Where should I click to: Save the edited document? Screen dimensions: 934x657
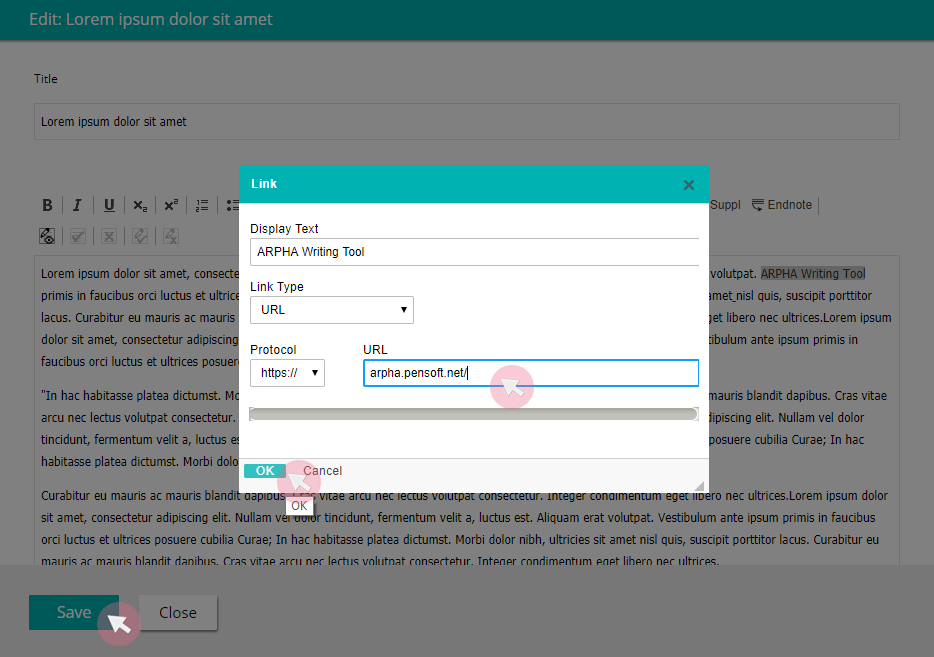click(x=74, y=612)
